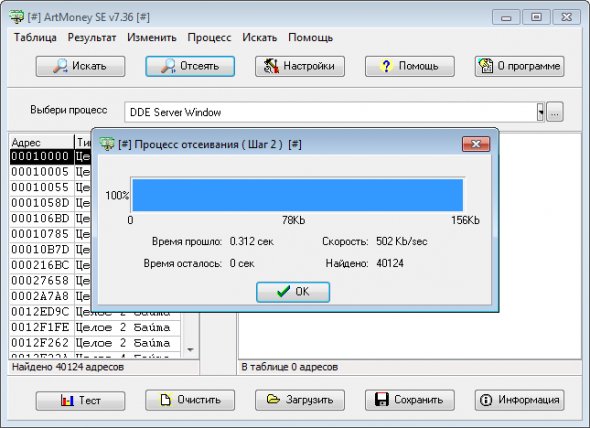
Task: Click the Сохранить save button
Action: pyautogui.click(x=409, y=400)
